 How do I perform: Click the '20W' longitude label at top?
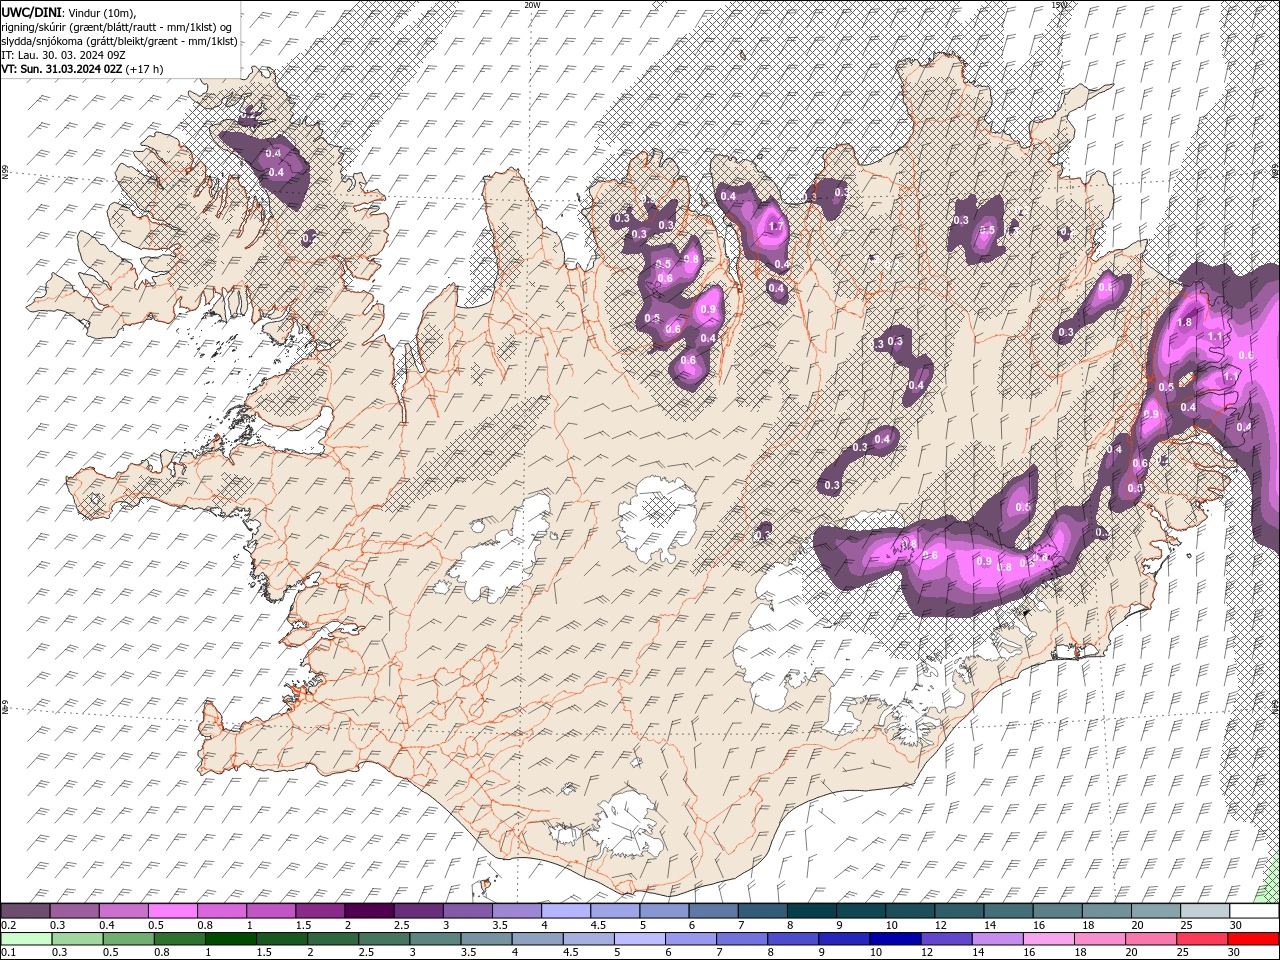click(x=532, y=5)
